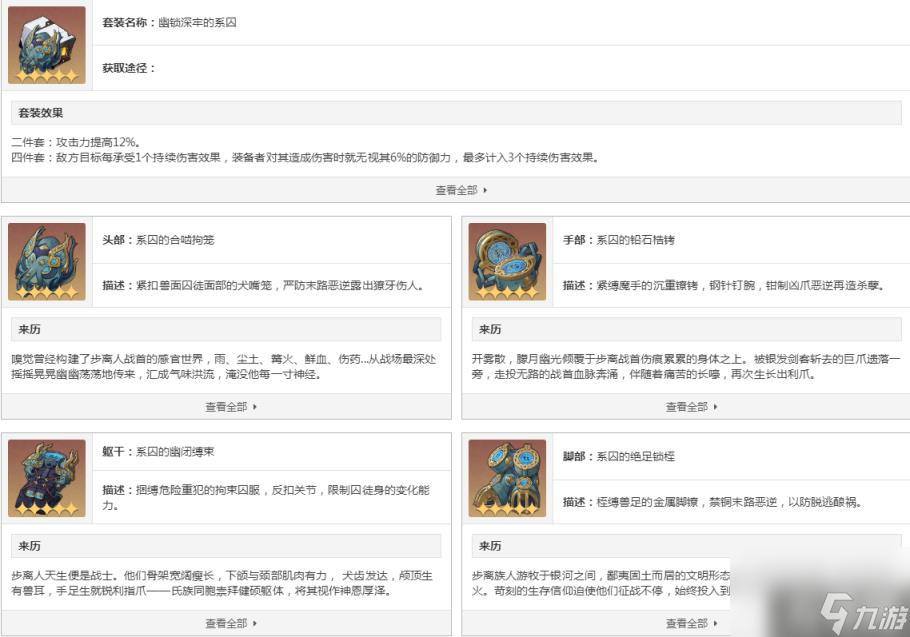910x637 pixels.
Task: Click the 套装效果 section header
Action: click(x=456, y=113)
